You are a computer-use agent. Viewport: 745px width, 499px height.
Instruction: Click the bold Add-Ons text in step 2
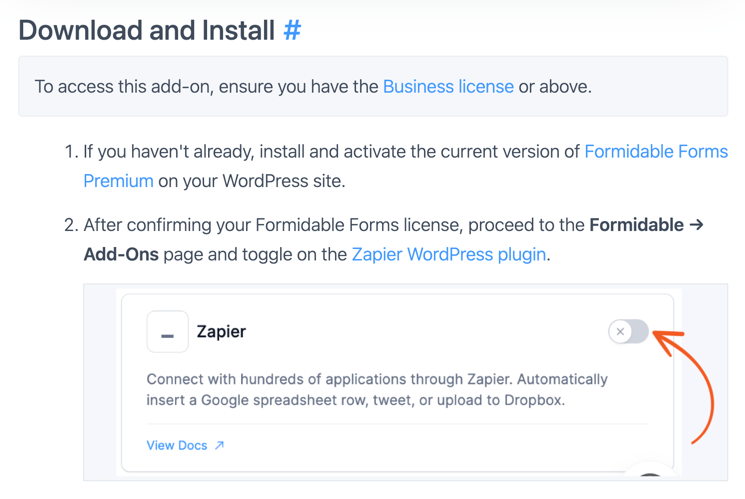pyautogui.click(x=121, y=254)
